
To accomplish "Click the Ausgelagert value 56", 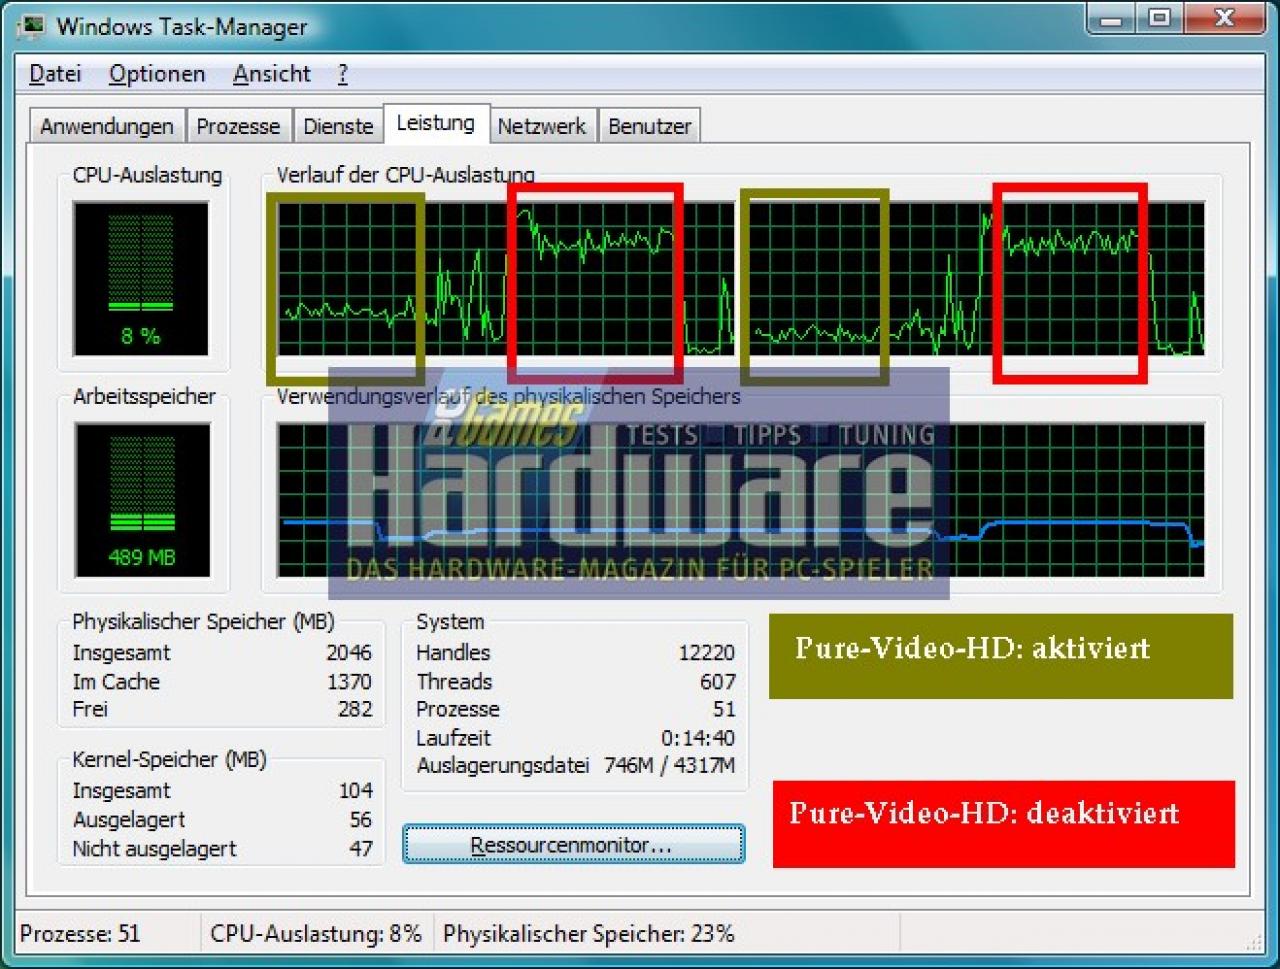I will click(x=361, y=820).
